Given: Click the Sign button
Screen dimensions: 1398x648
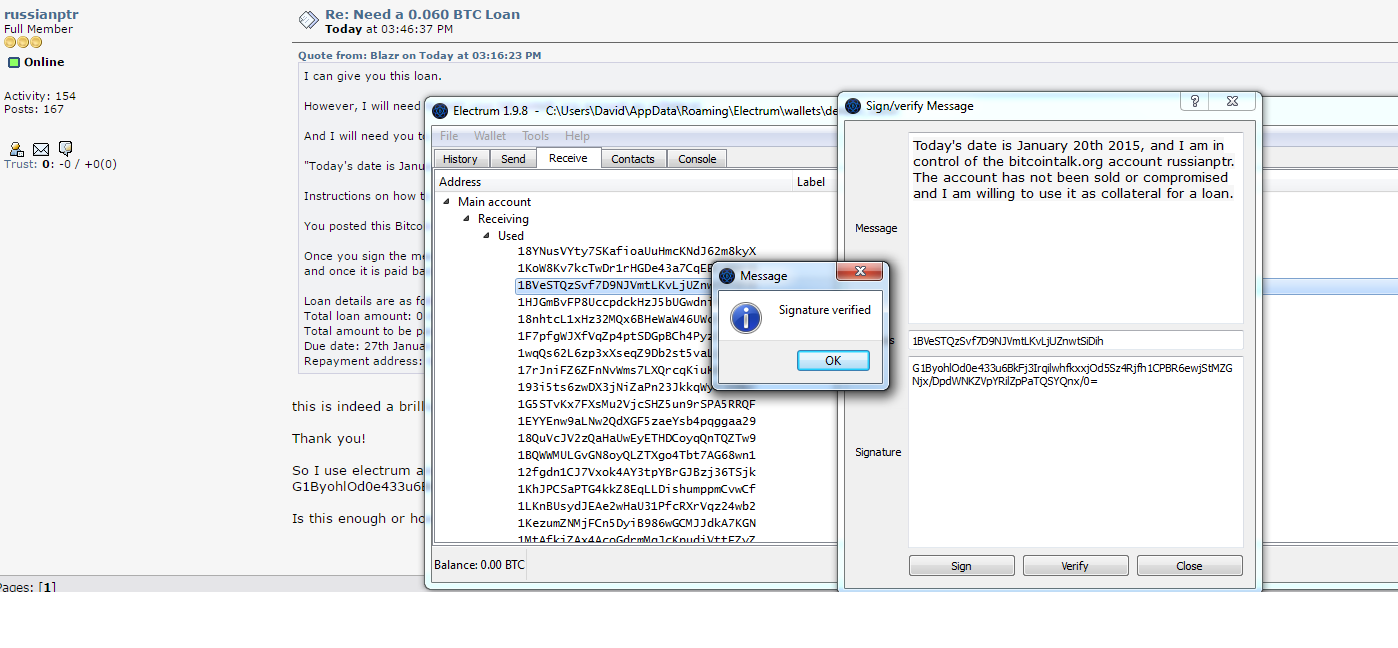Looking at the screenshot, I should (x=961, y=566).
